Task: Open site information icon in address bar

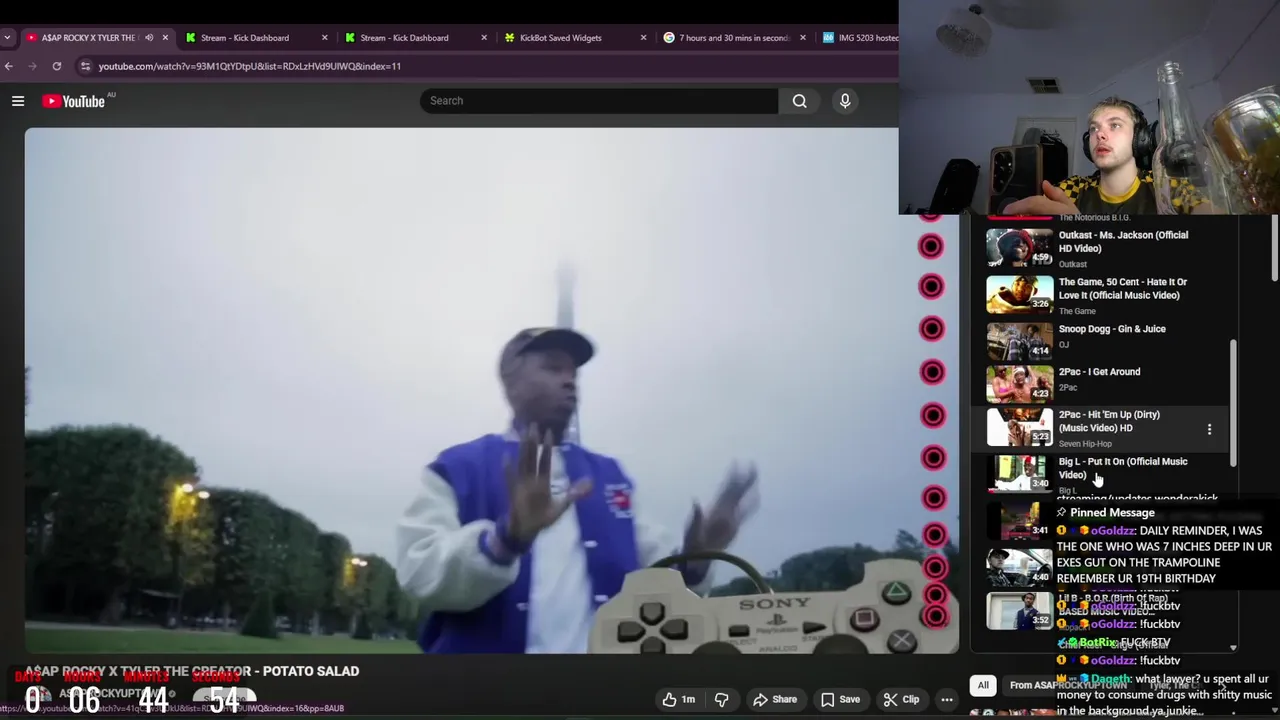Action: 86,66
